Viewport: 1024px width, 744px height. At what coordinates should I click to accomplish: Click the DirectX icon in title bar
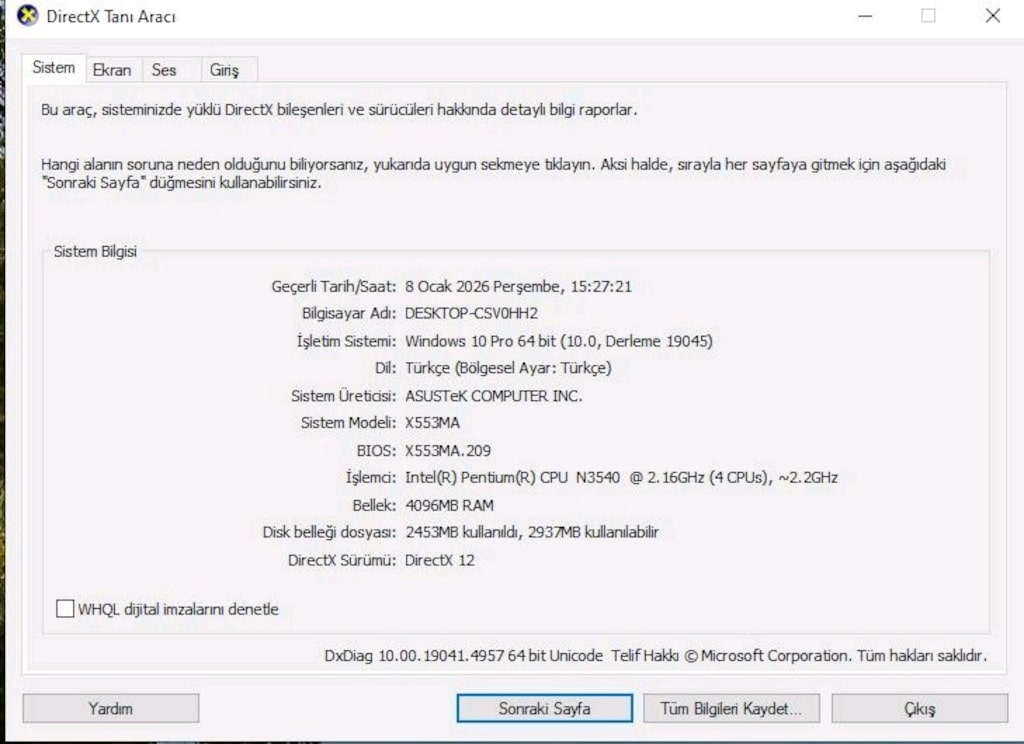coord(27,16)
